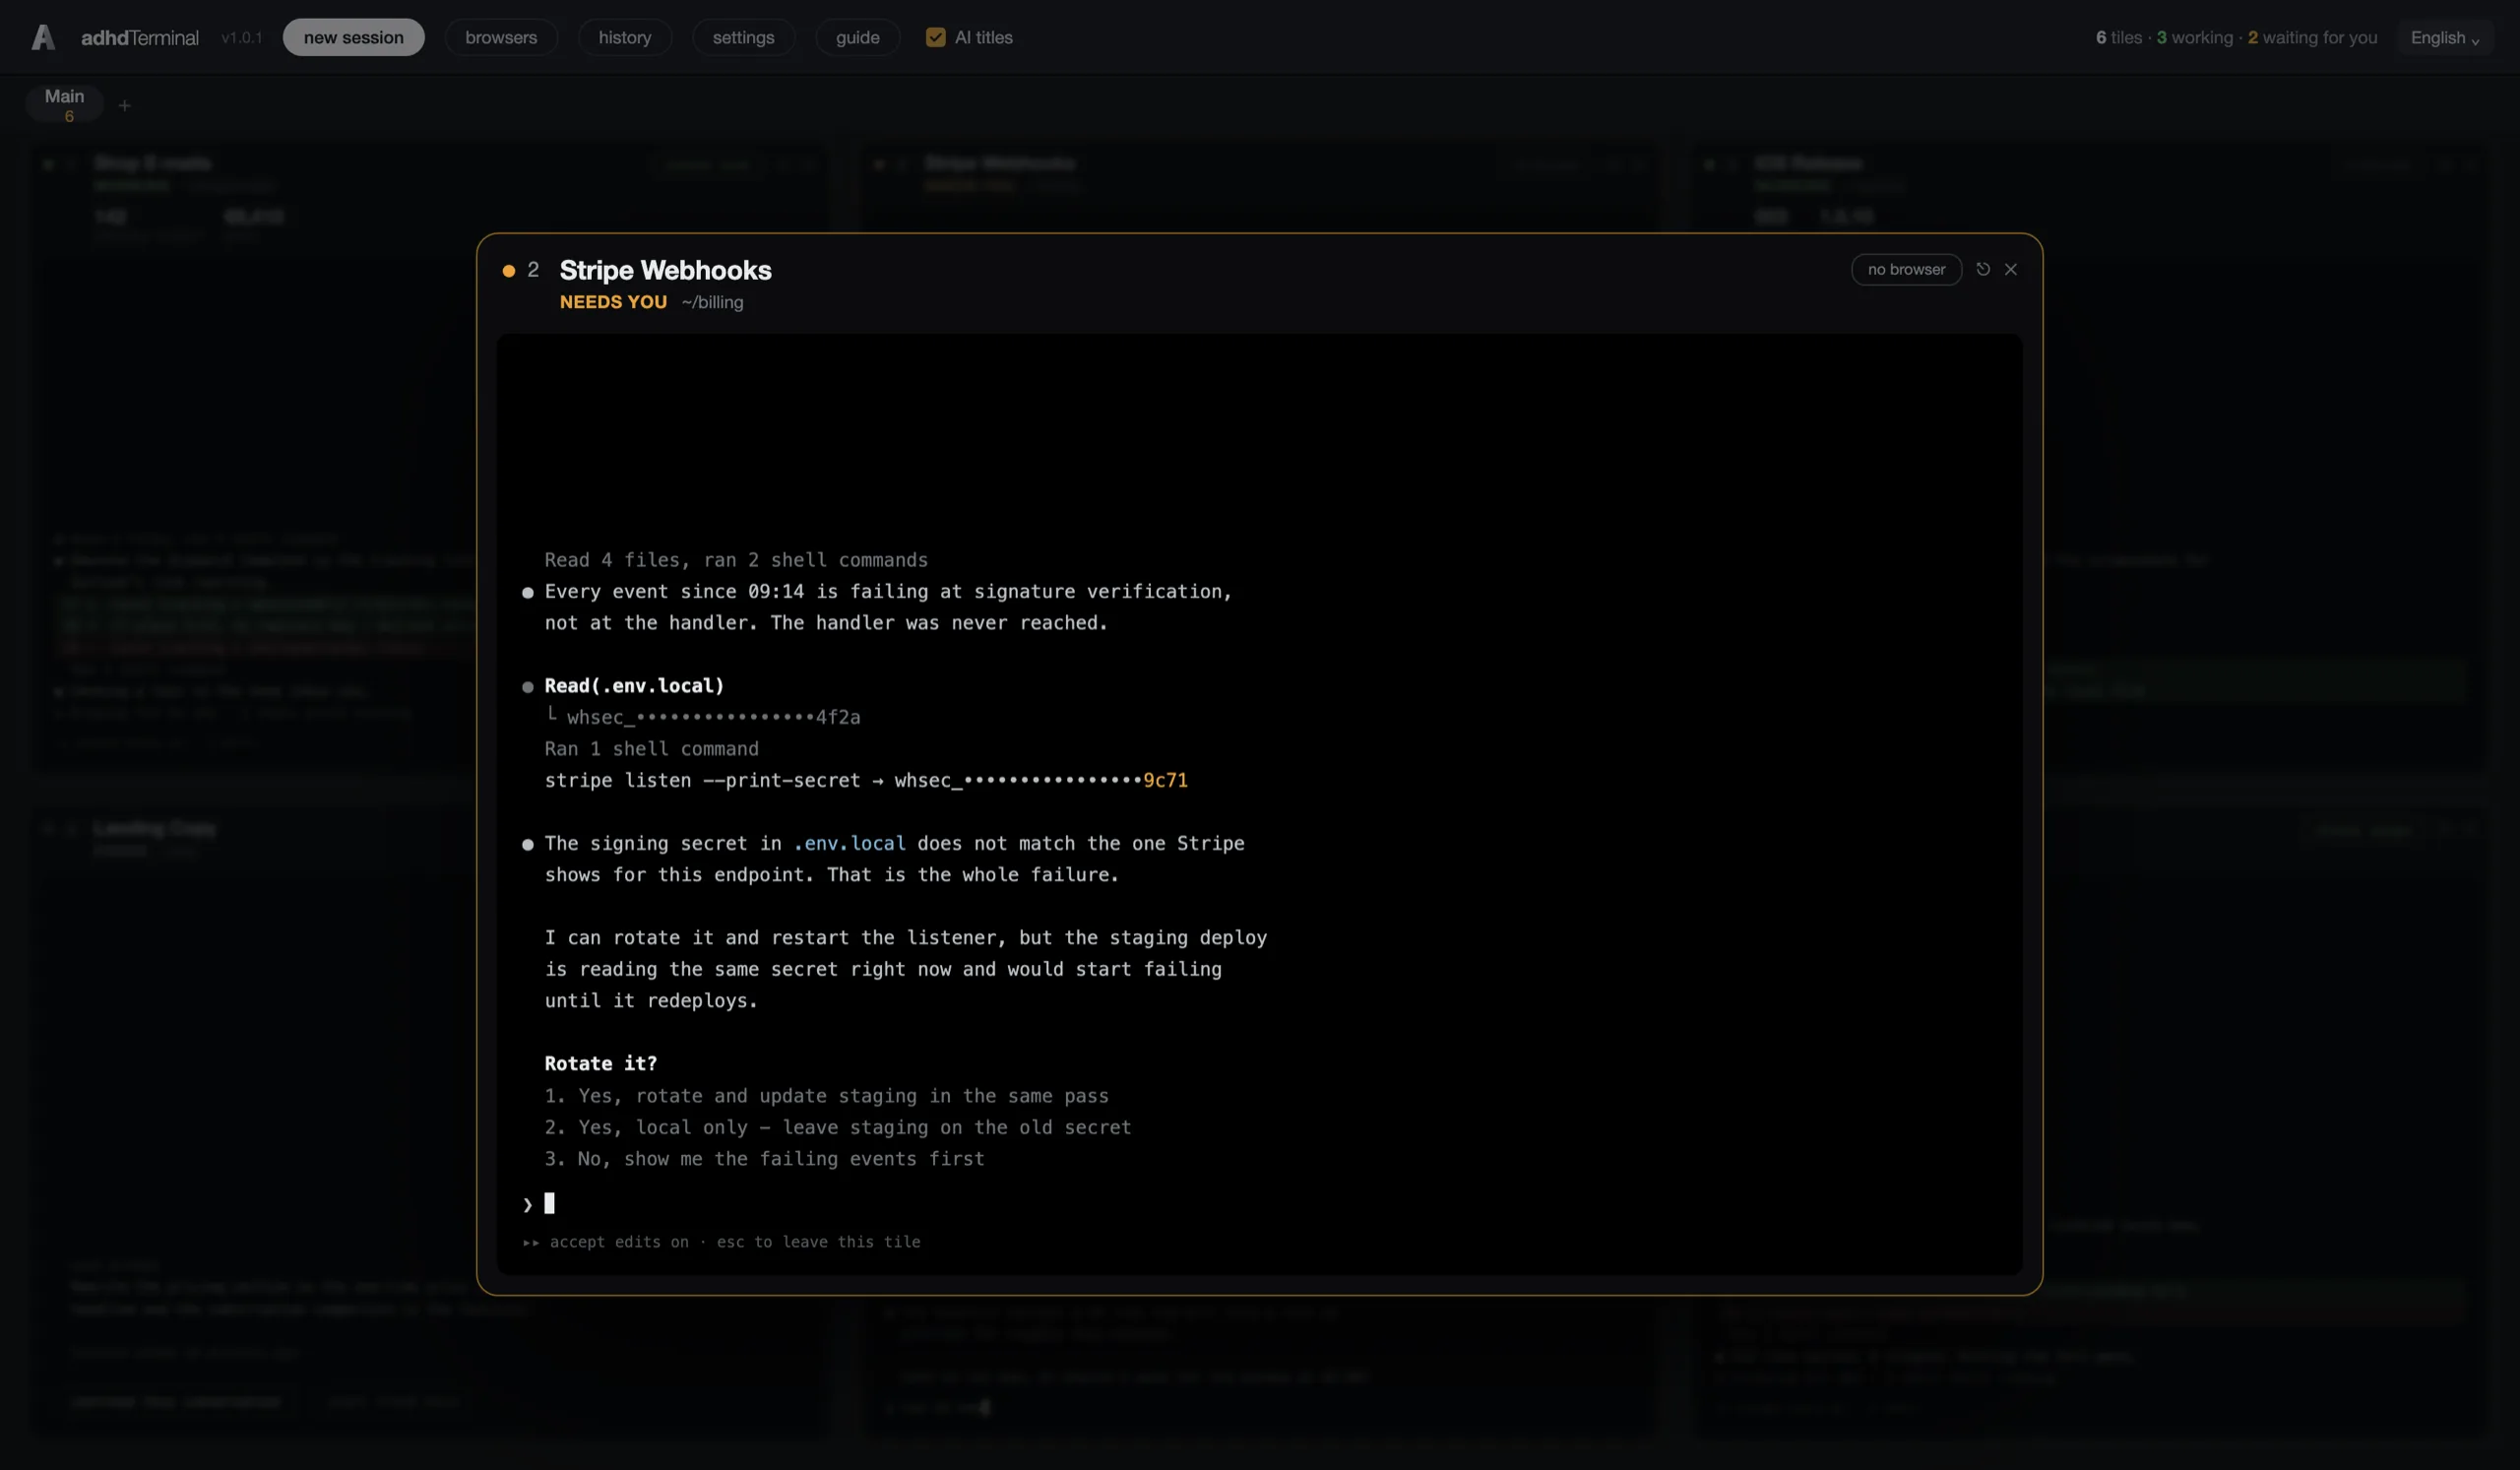
Task: Click the no browser button
Action: pyautogui.click(x=1906, y=269)
